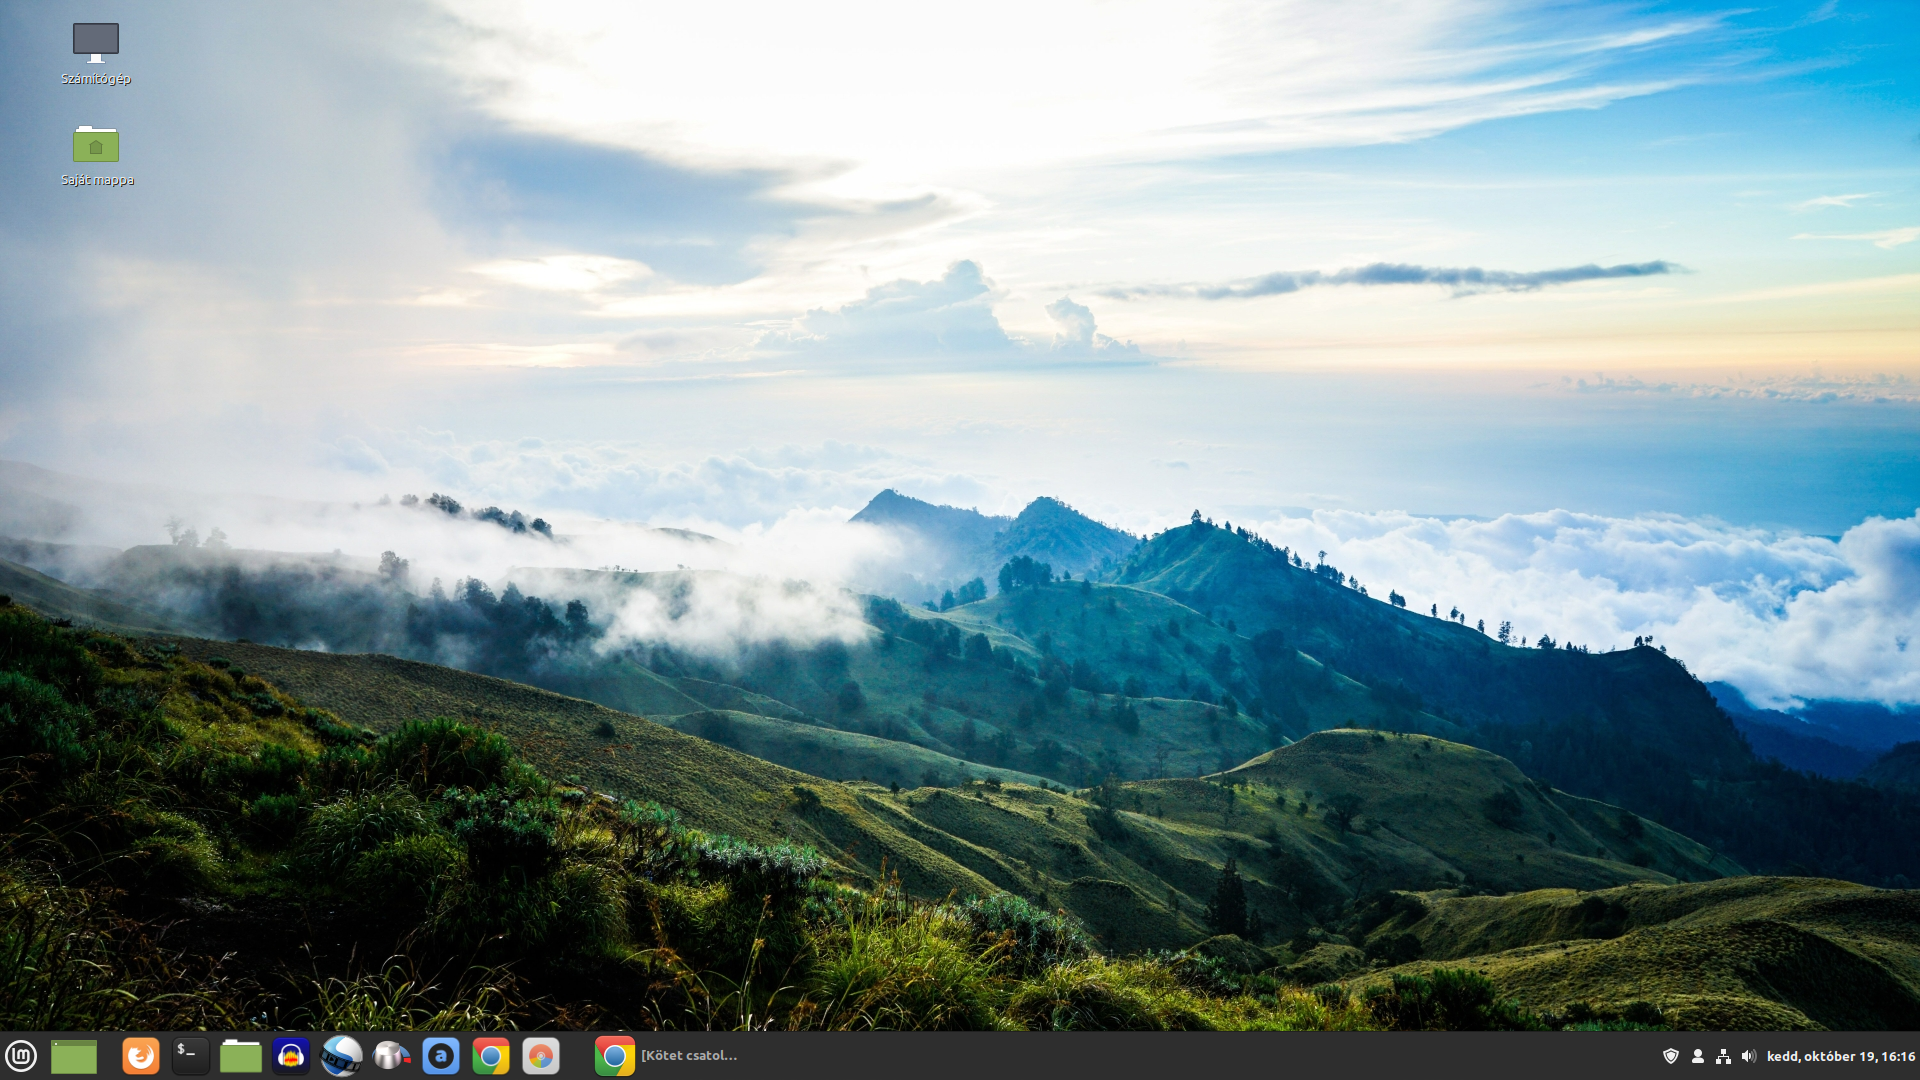Viewport: 1920px width, 1080px height.
Task: Open the calendar from the 'kedd, október 19' clock
Action: [1840, 1056]
